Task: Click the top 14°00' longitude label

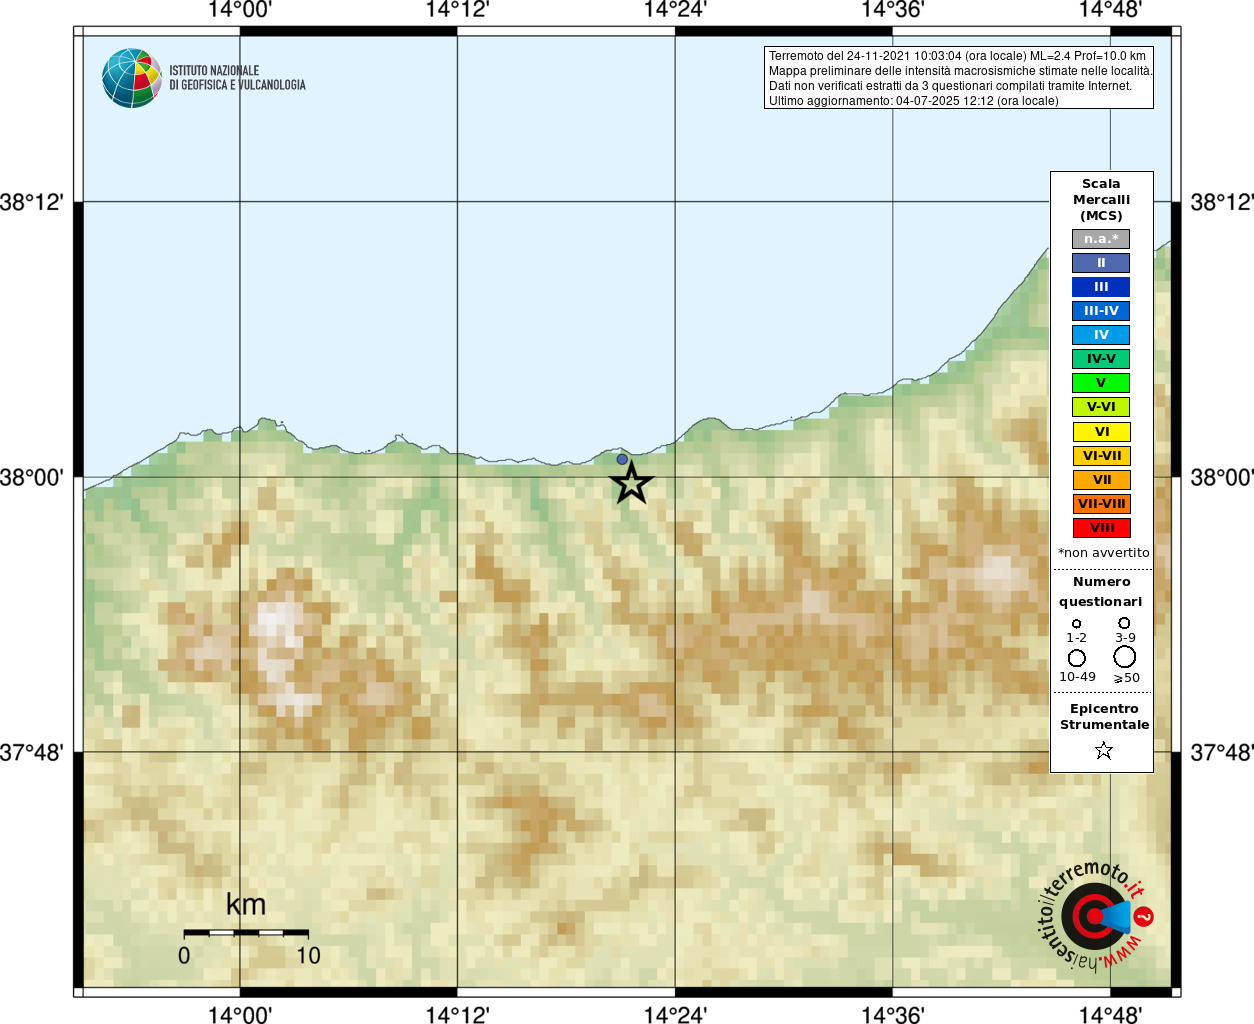Action: click(x=240, y=10)
